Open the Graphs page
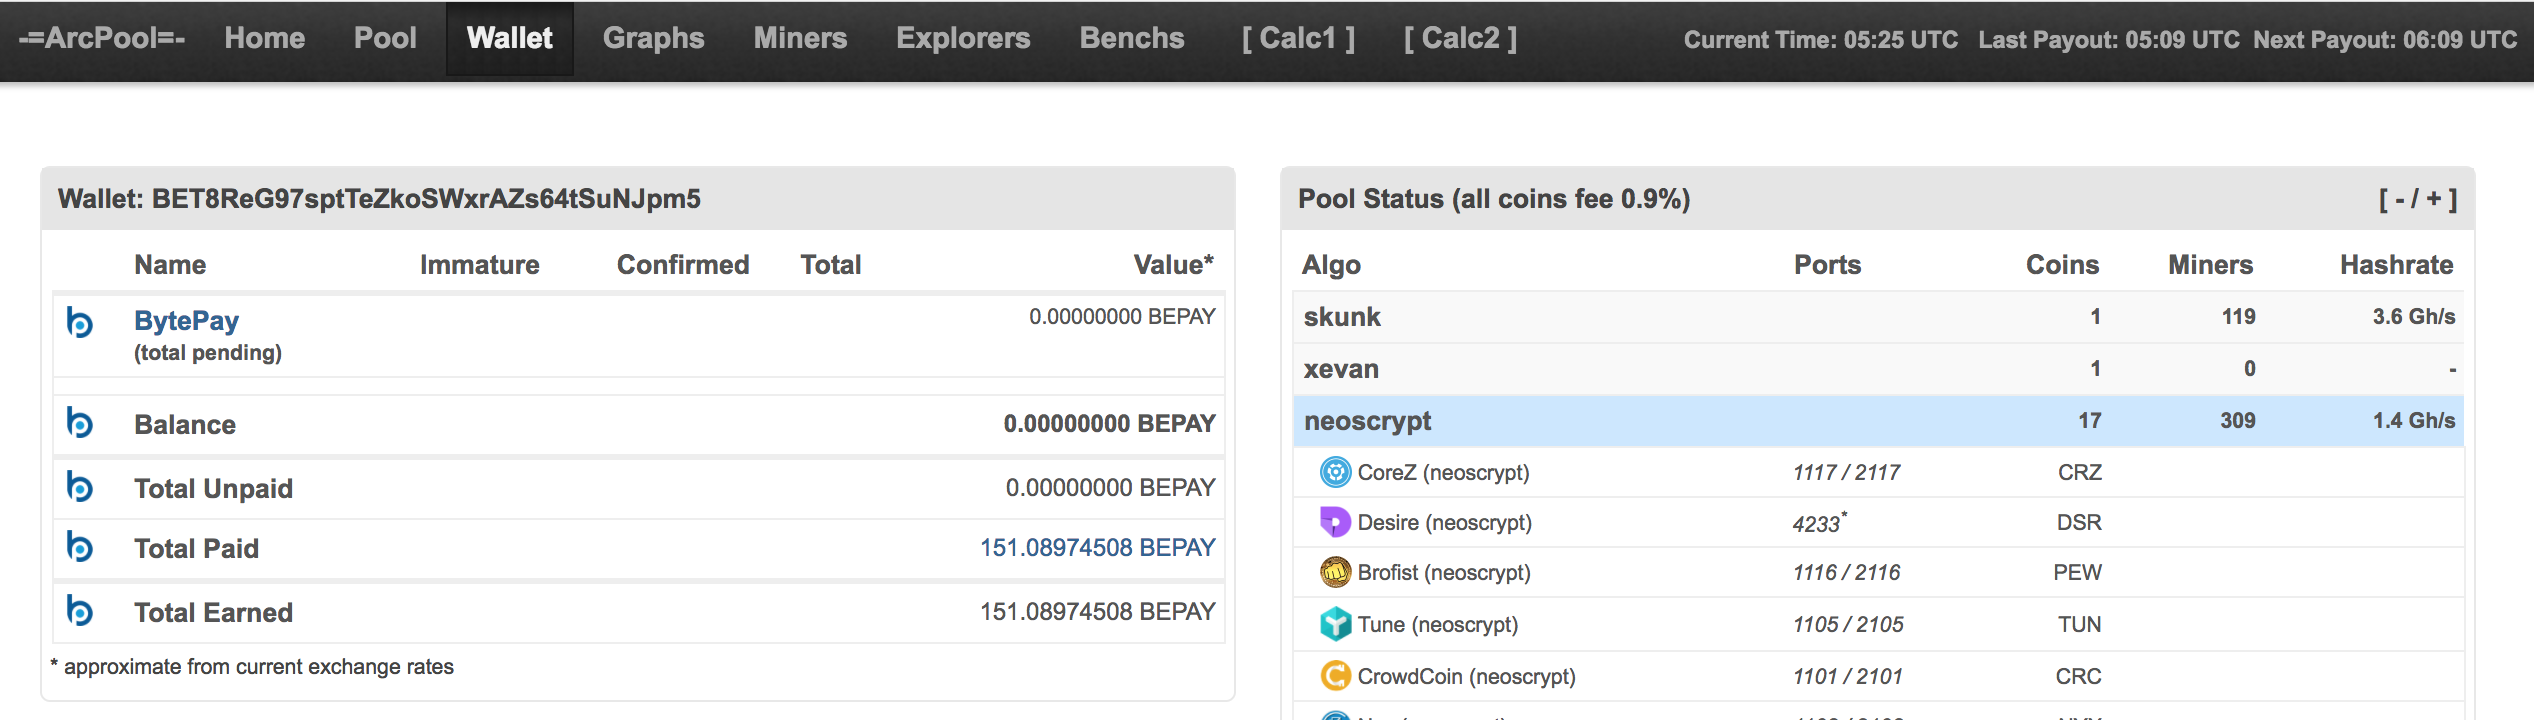The height and width of the screenshot is (720, 2534). (x=654, y=38)
